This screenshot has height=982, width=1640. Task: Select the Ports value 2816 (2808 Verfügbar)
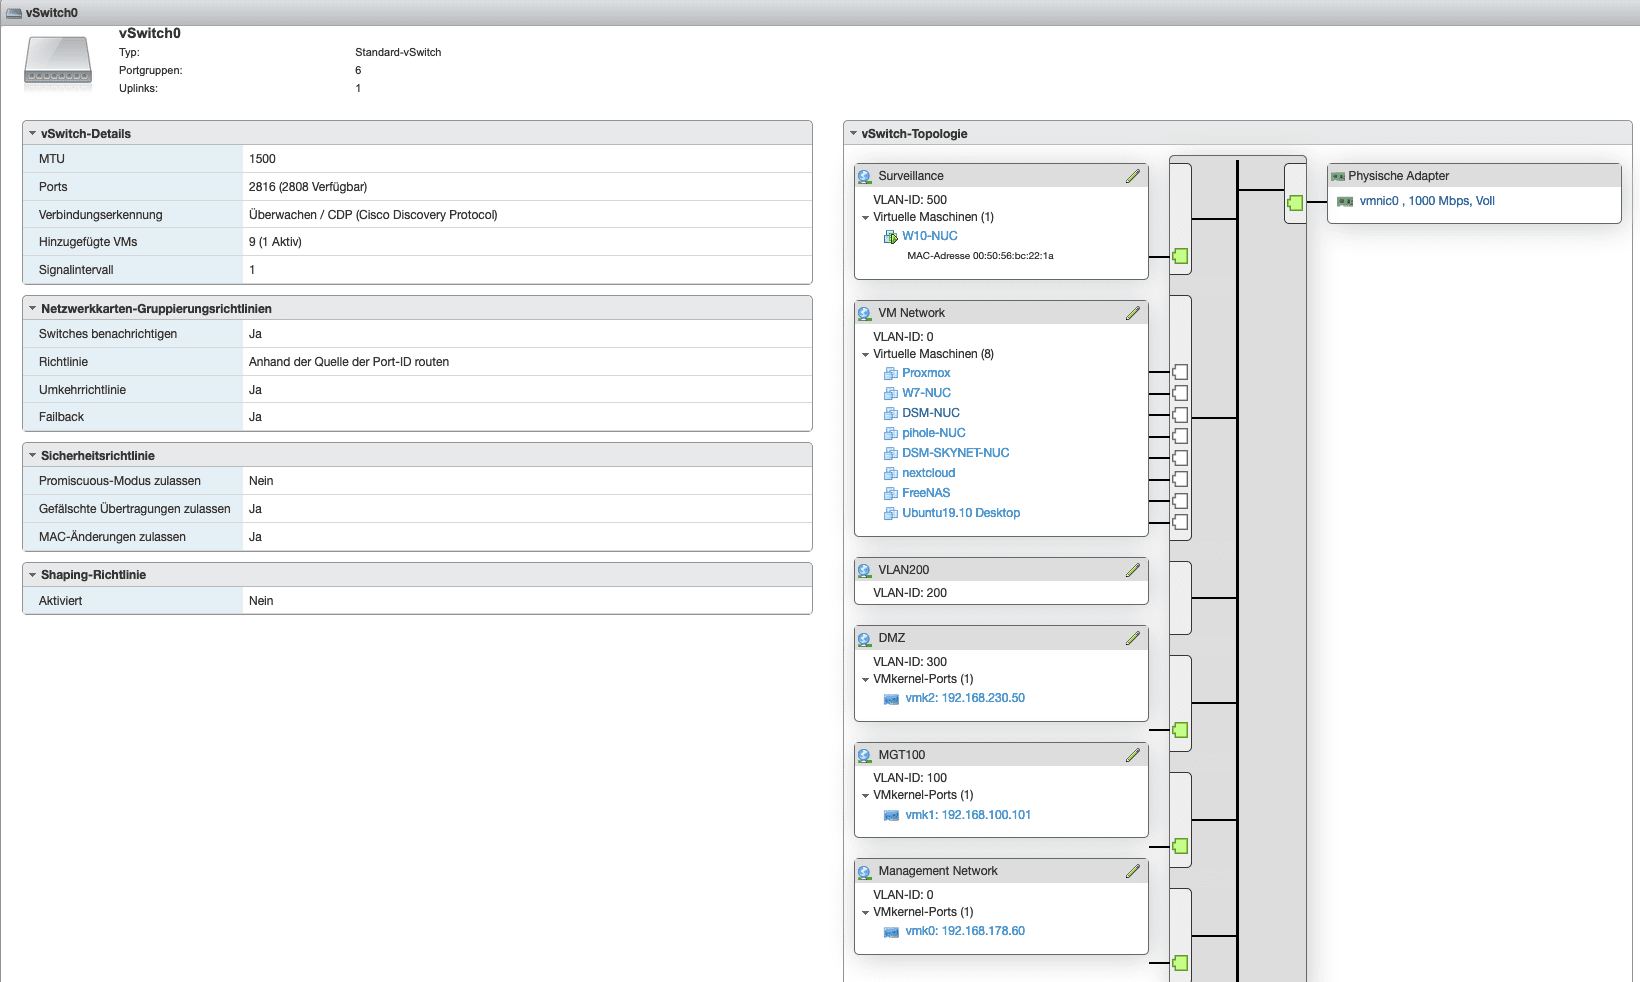coord(308,187)
